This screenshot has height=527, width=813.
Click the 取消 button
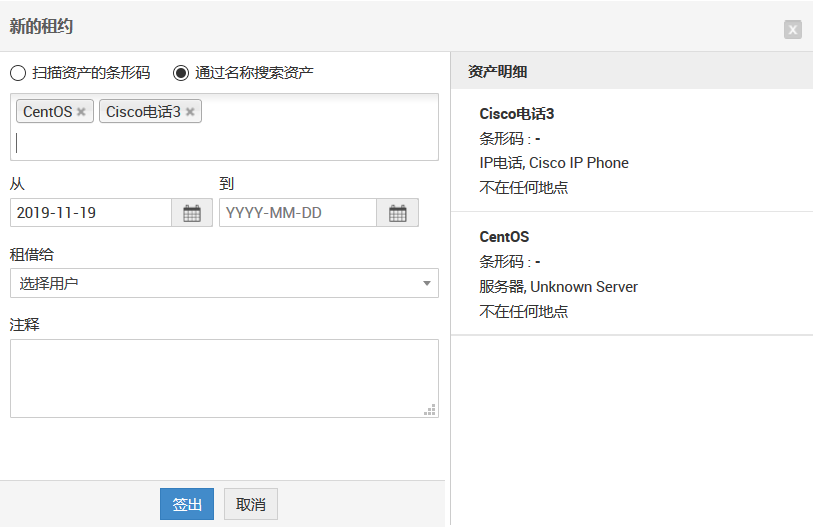pos(251,505)
